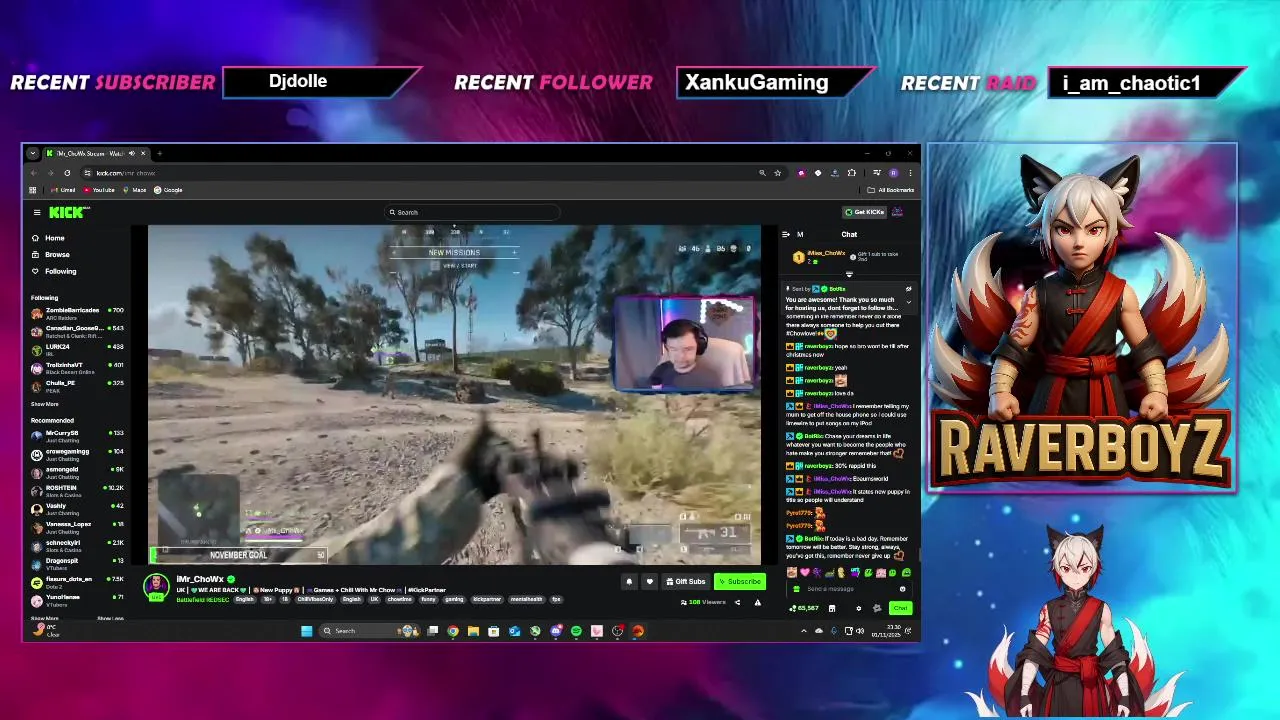The image size is (1280, 720).
Task: Open asmongold recommended channel
Action: point(77,471)
